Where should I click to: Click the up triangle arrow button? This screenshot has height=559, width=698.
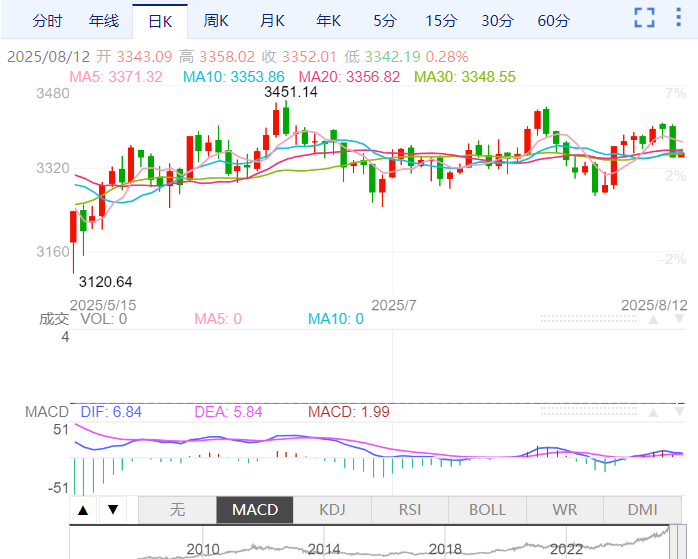pyautogui.click(x=83, y=510)
